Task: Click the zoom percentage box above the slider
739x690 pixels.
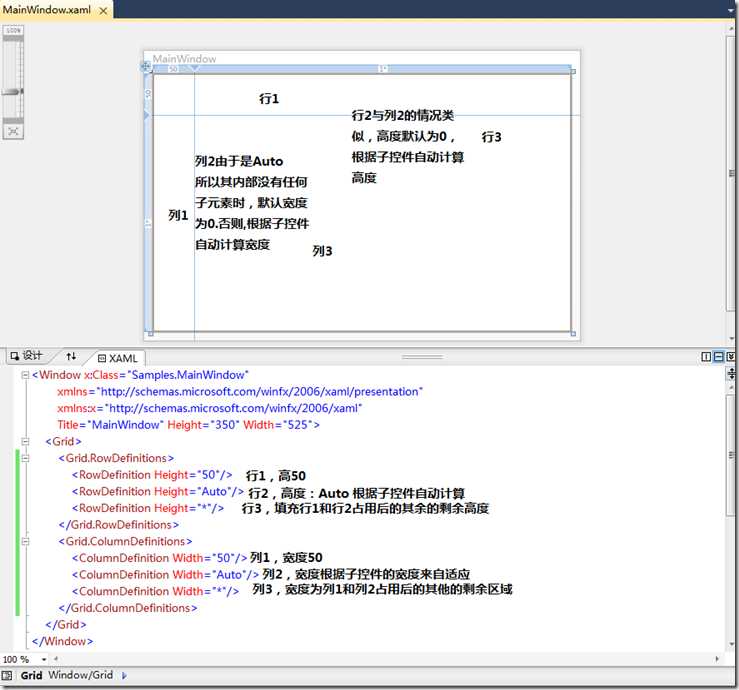Action: 13,30
